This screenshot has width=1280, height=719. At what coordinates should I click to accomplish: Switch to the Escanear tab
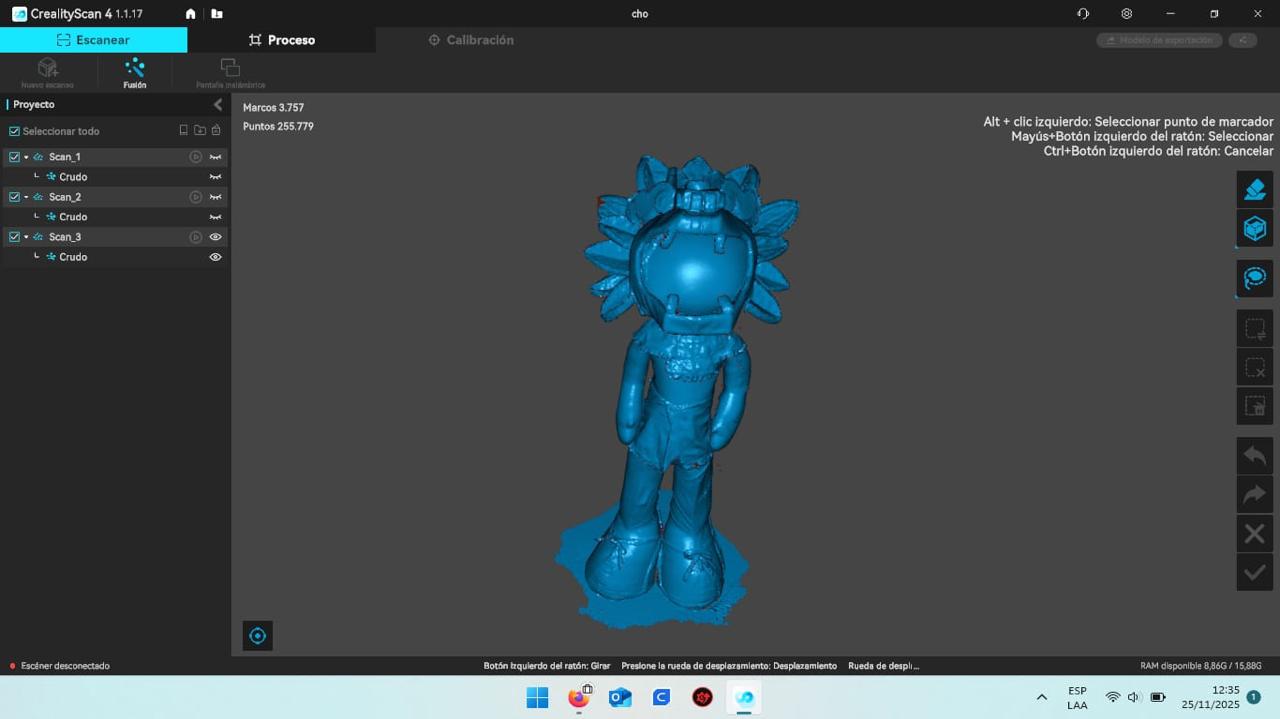pyautogui.click(x=93, y=40)
